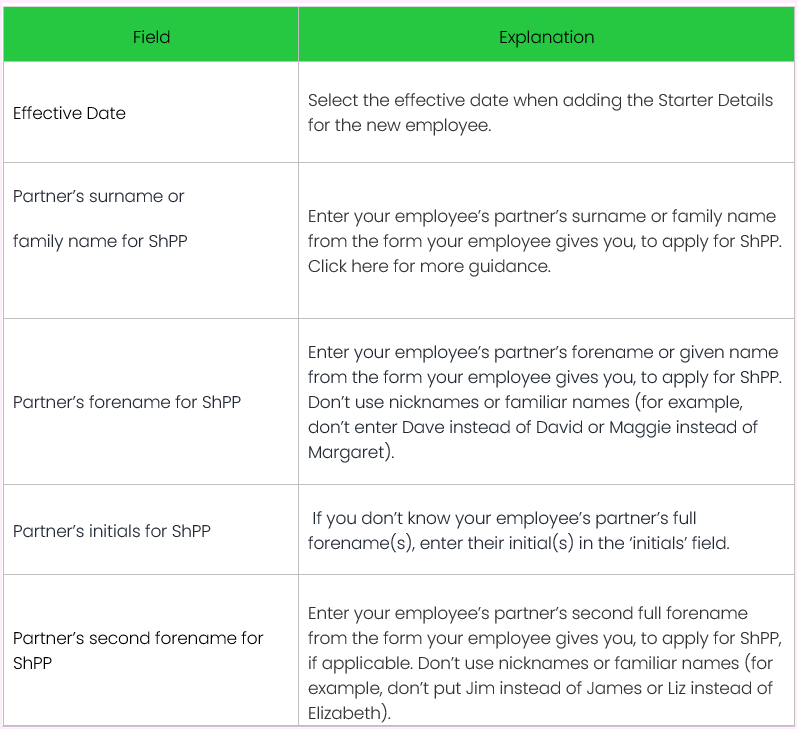797x729 pixels.
Task: Click the word "Elizabeth" in the last row
Action: click(x=345, y=713)
